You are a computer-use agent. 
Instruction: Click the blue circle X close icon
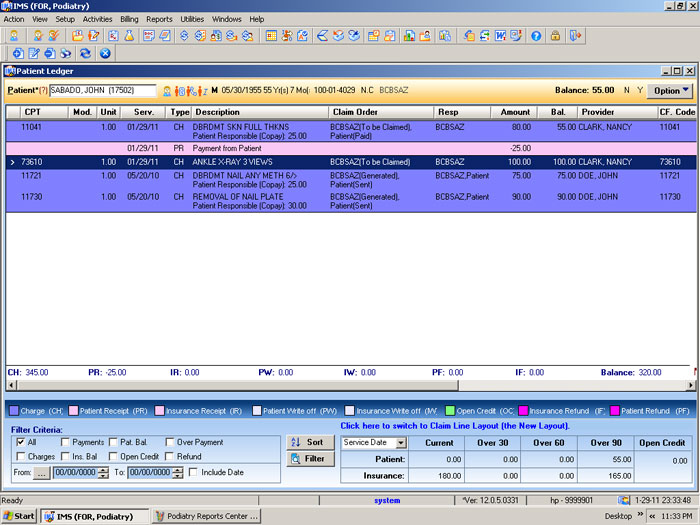(x=105, y=54)
